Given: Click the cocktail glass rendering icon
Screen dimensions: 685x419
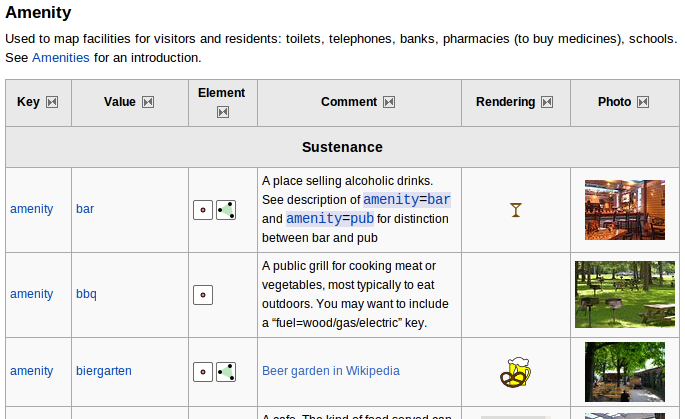Looking at the screenshot, I should pyautogui.click(x=515, y=210).
